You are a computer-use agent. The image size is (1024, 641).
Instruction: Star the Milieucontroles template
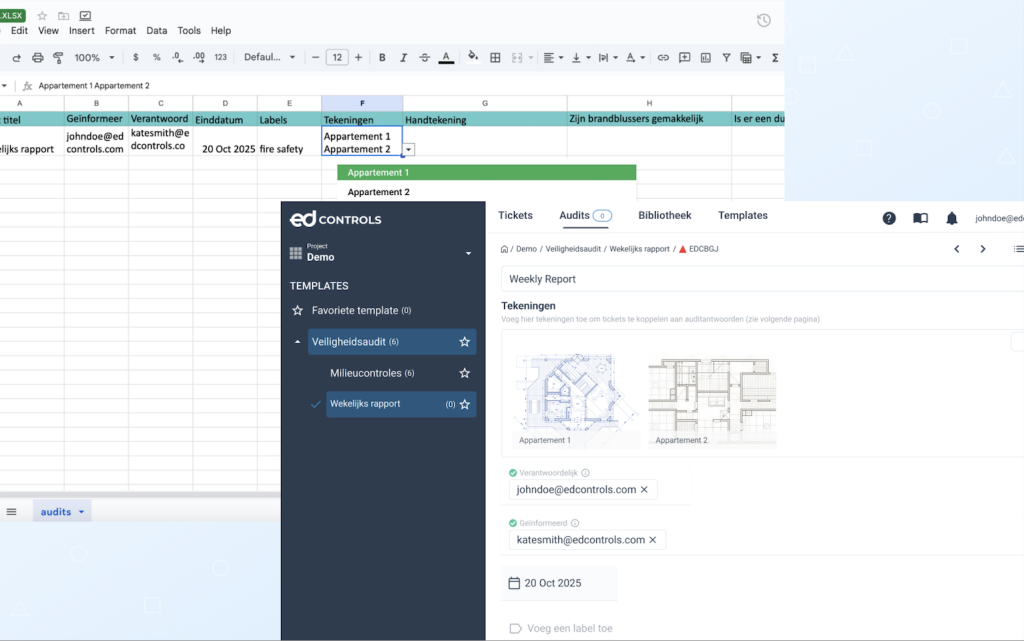(464, 373)
